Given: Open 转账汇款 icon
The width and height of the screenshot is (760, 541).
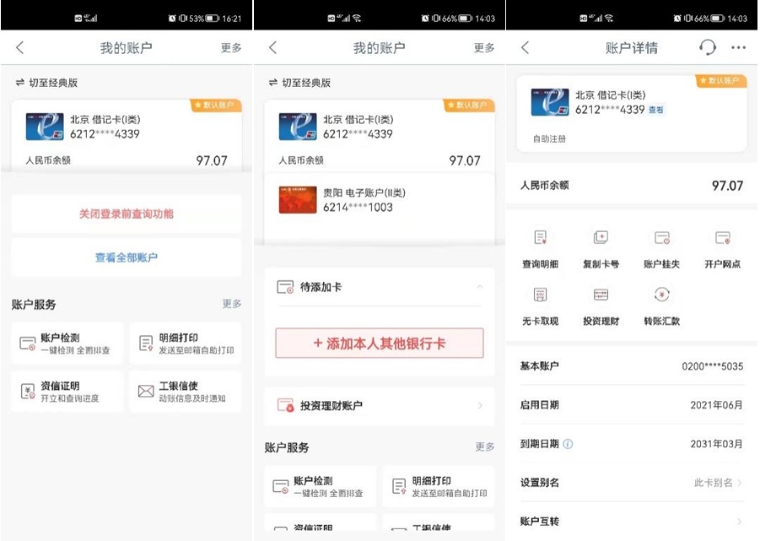Looking at the screenshot, I should click(662, 295).
